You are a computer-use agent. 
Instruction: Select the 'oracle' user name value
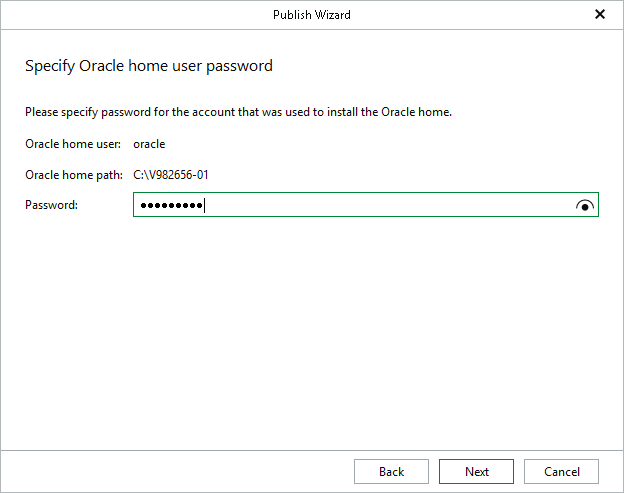(x=149, y=144)
